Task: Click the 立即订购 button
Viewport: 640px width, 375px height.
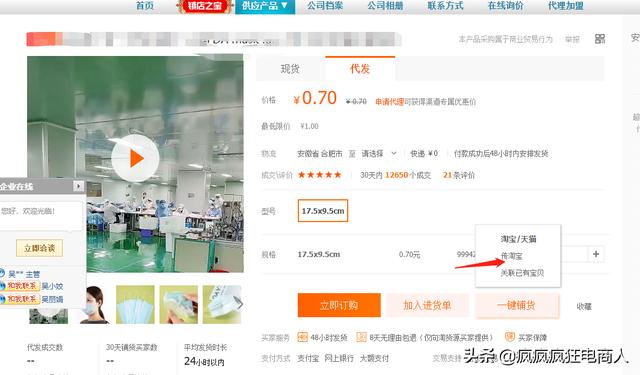Action: pyautogui.click(x=339, y=305)
